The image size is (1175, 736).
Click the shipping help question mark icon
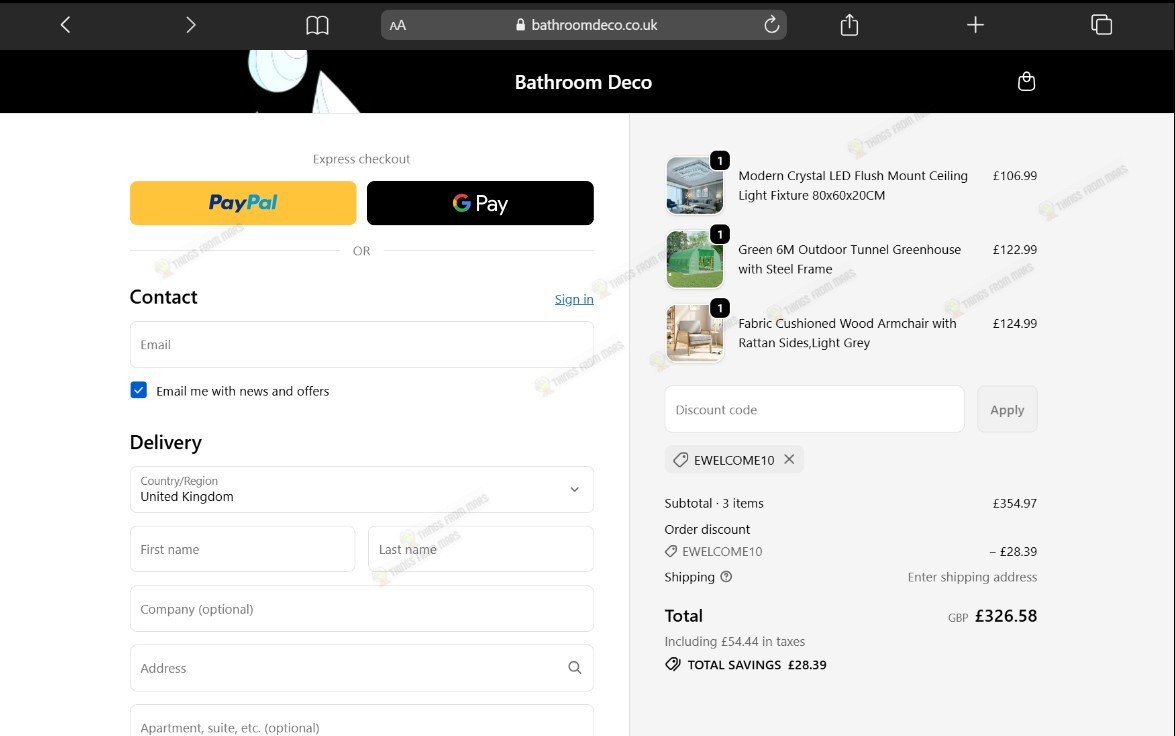click(726, 576)
